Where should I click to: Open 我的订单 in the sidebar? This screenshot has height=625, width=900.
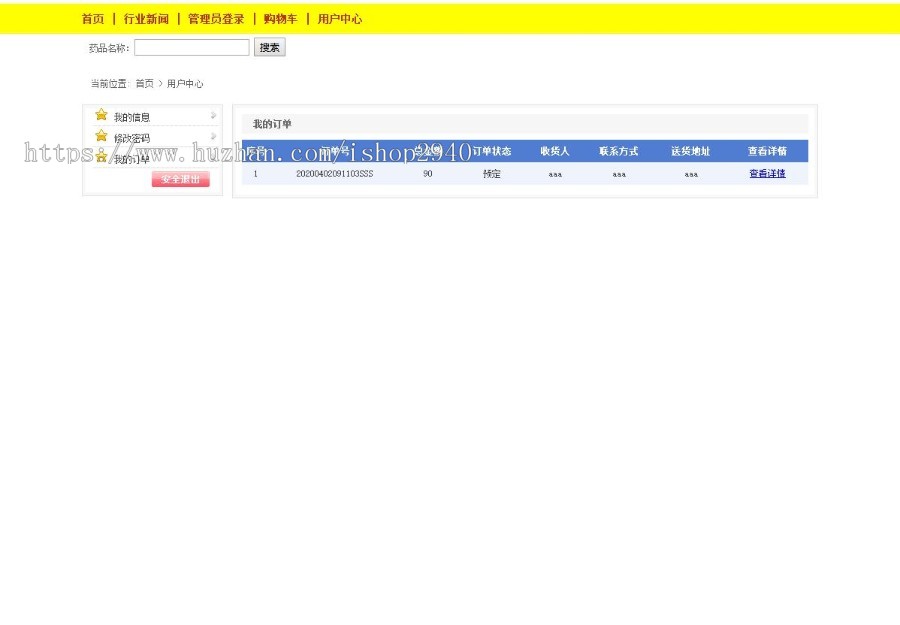point(132,159)
